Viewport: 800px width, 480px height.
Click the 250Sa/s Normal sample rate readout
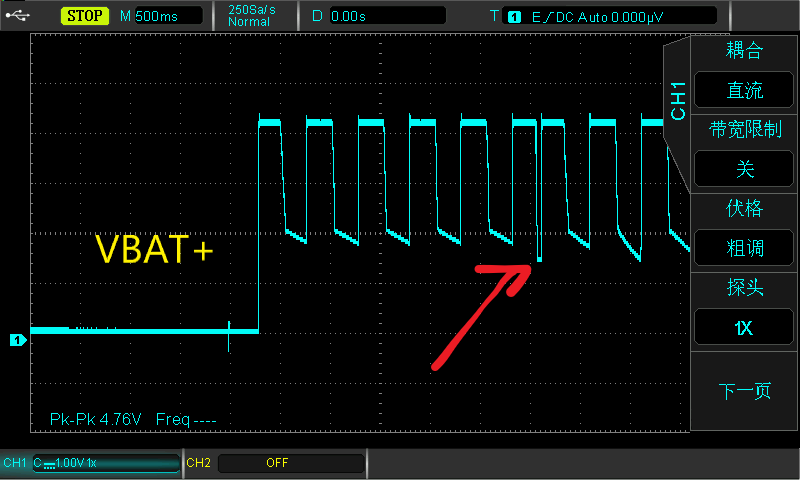[252, 16]
